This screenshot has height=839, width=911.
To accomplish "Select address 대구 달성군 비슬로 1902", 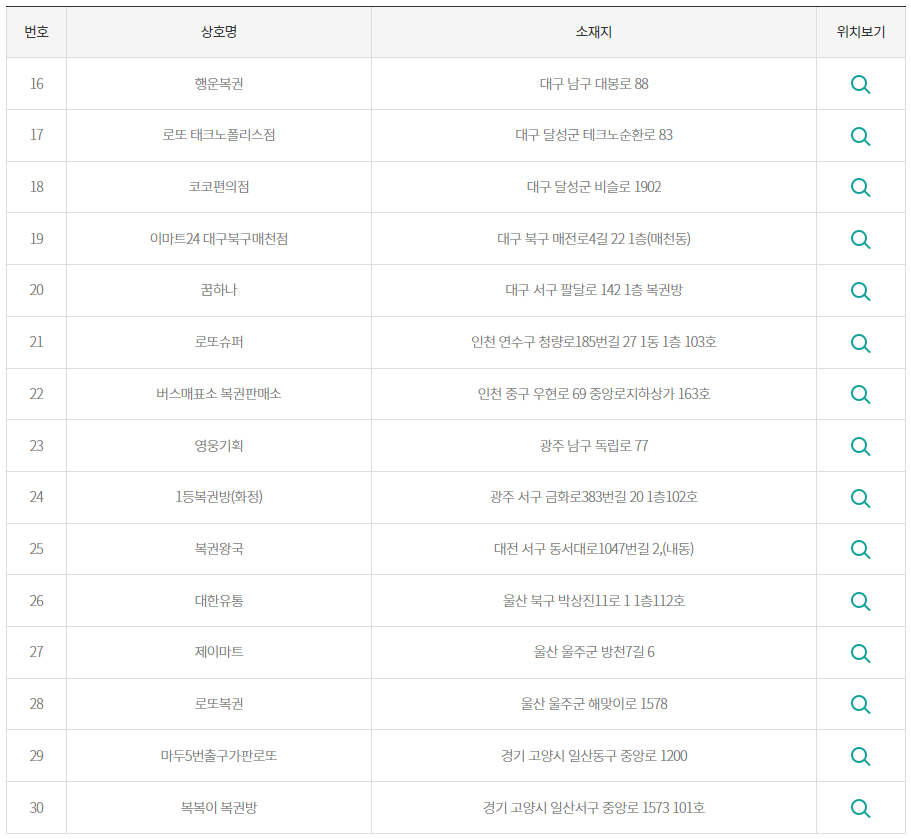I will coord(594,187).
